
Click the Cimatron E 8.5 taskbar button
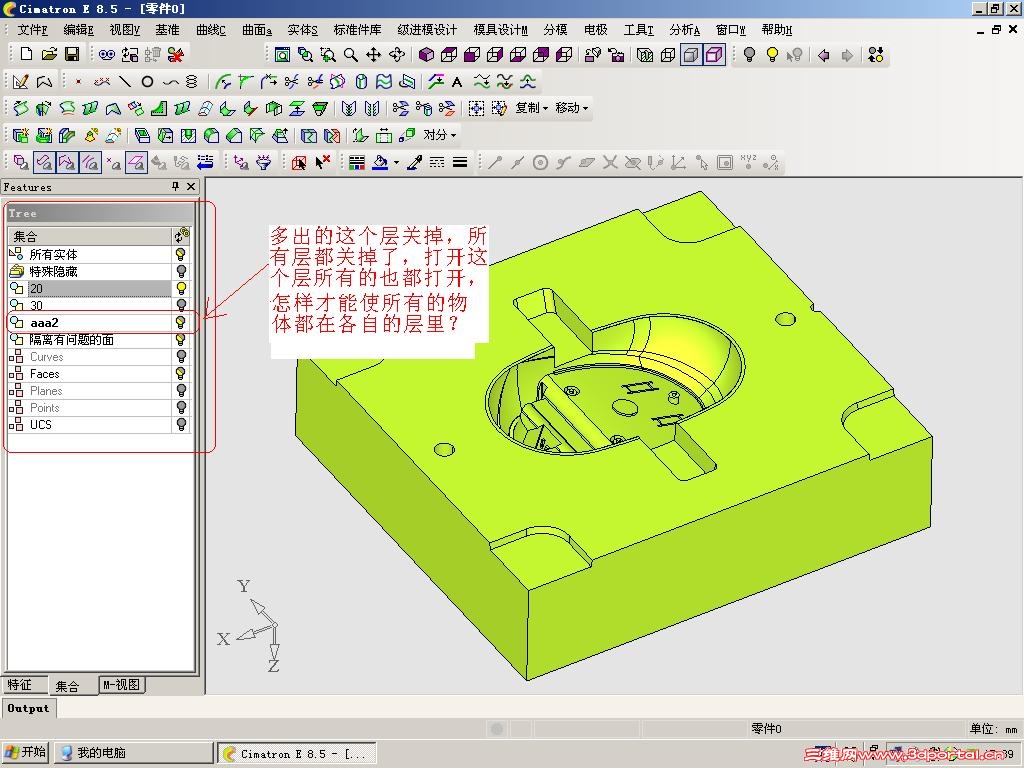coord(297,753)
